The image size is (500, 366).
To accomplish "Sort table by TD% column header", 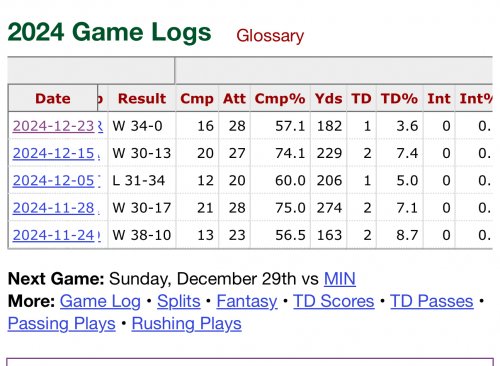I will tap(399, 98).
